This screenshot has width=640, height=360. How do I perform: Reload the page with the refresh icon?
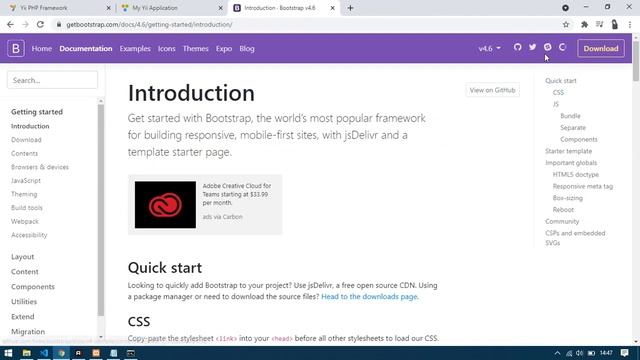pyautogui.click(x=40, y=24)
